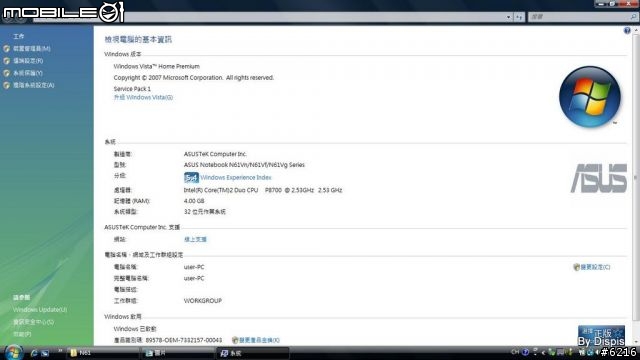Image resolution: width=640 pixels, height=360 pixels.
Task: Open Windows Update (U) in See also
Action: (x=40, y=310)
